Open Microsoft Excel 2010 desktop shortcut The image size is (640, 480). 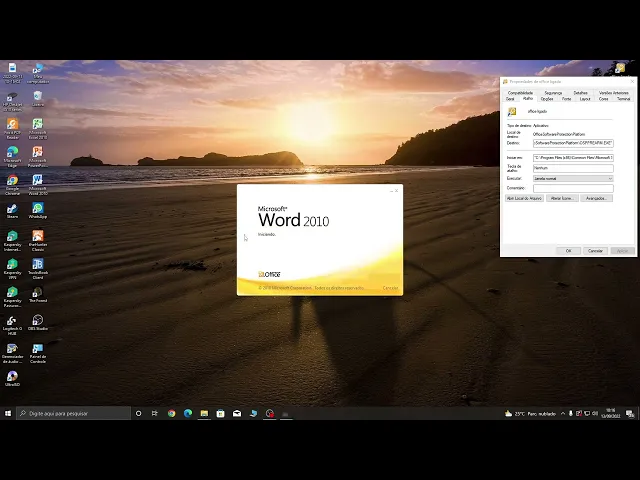coord(38,129)
